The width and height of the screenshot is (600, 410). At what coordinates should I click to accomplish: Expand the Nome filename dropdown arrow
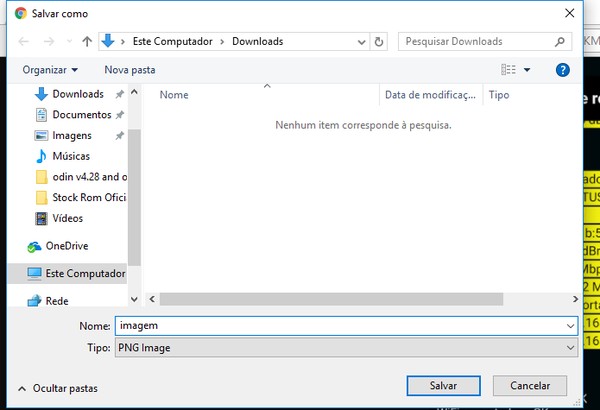570,326
